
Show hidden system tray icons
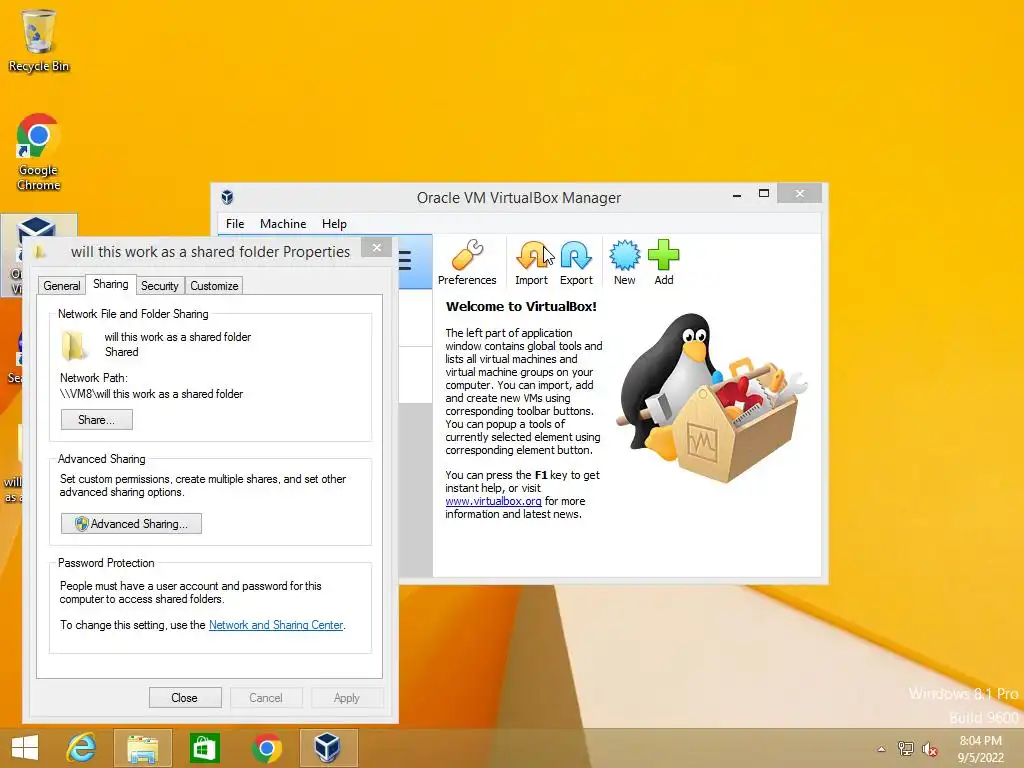[x=881, y=749]
